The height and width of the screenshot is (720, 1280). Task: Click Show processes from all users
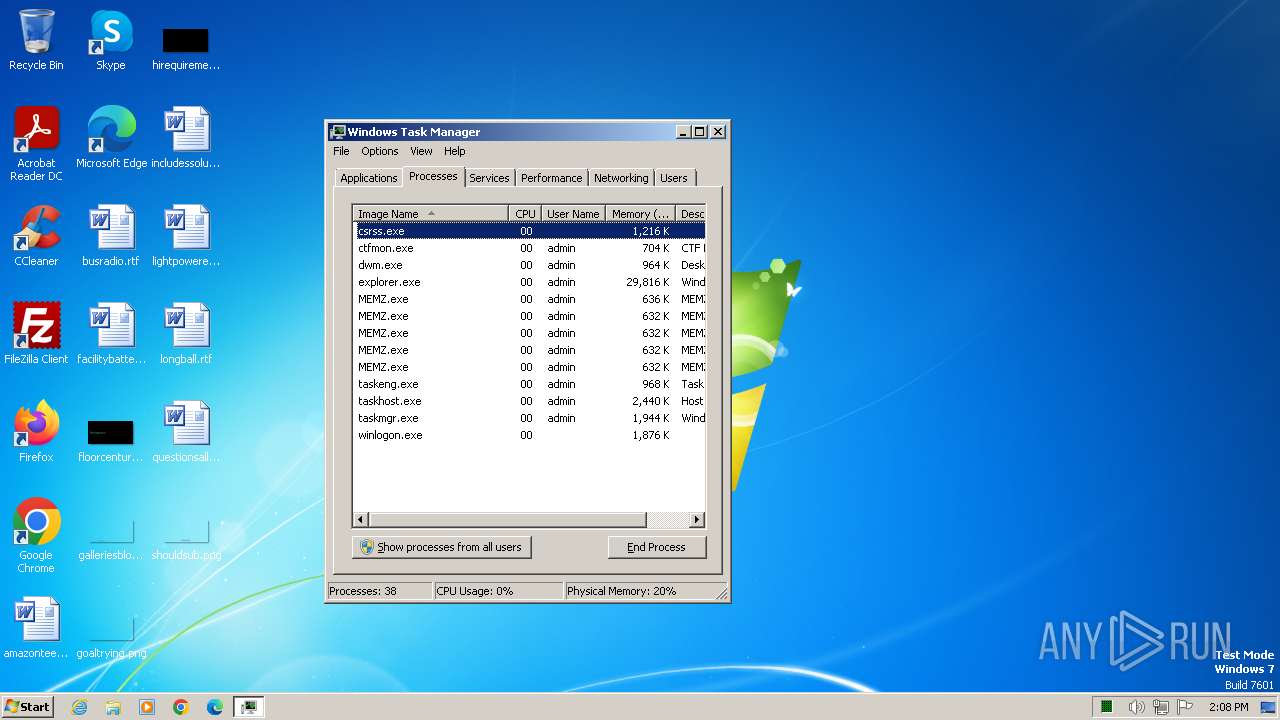(x=442, y=547)
